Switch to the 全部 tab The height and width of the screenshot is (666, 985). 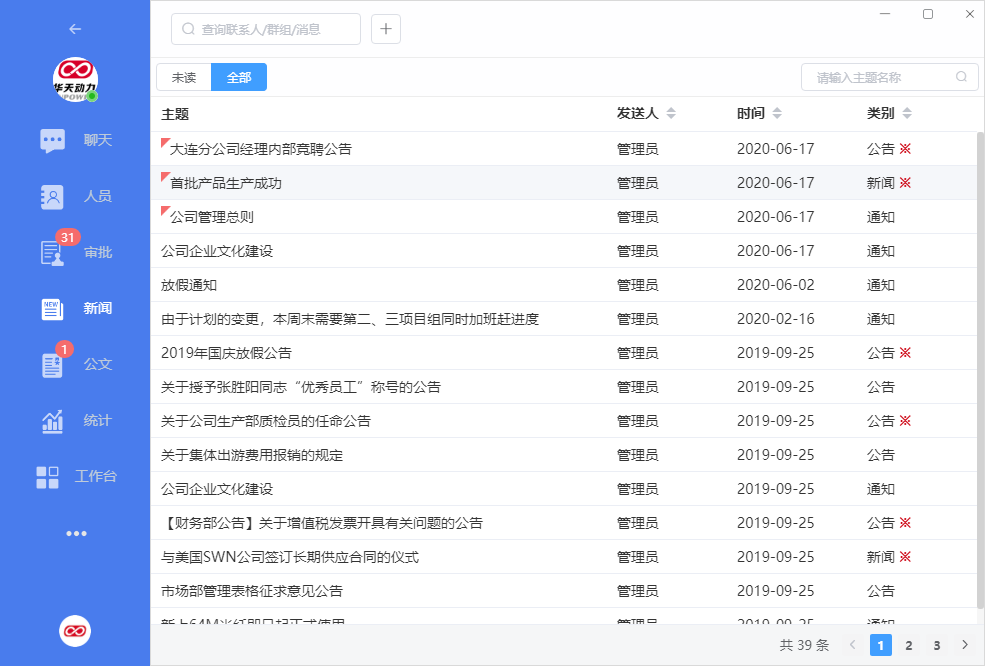(x=238, y=76)
